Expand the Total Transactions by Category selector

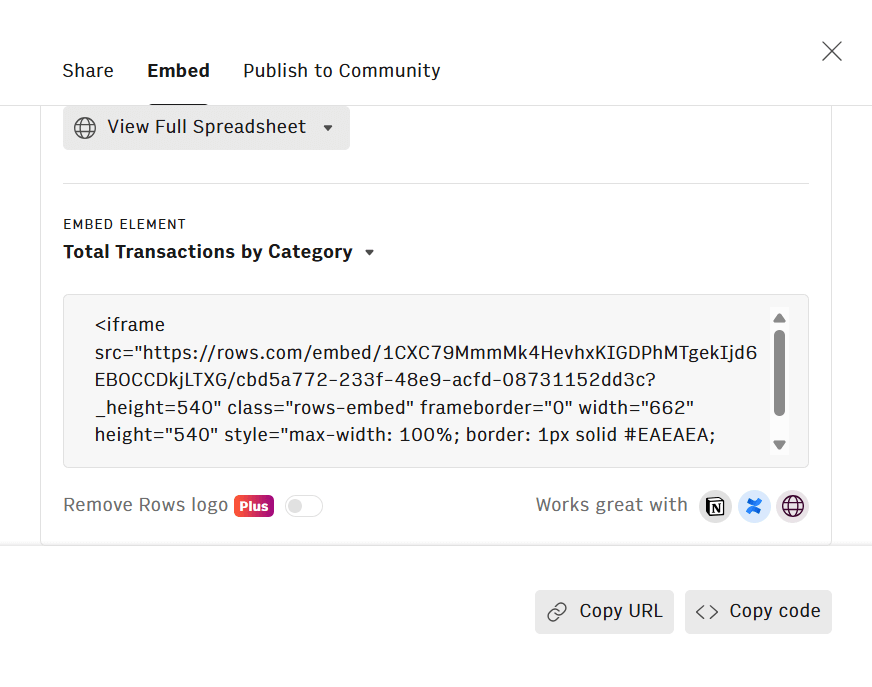tap(369, 252)
